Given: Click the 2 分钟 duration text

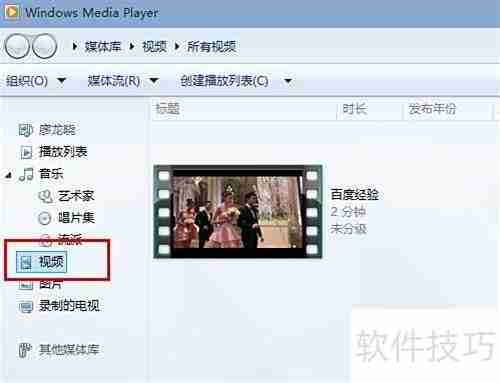Looking at the screenshot, I should (348, 212).
